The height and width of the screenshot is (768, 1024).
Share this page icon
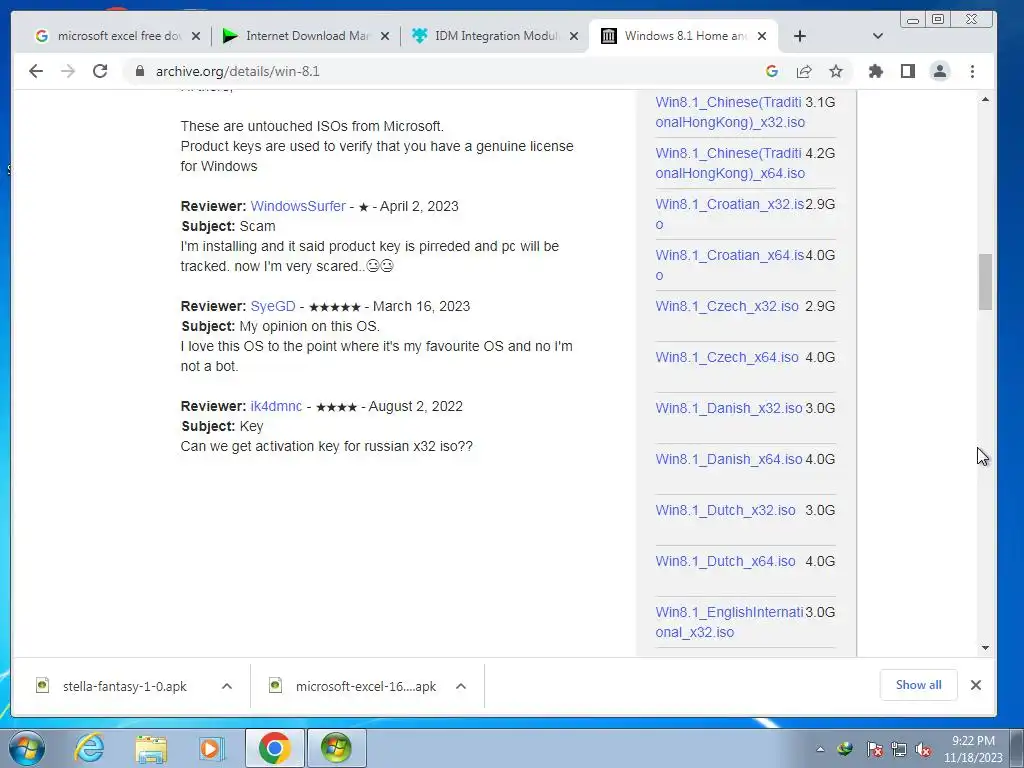pyautogui.click(x=804, y=71)
